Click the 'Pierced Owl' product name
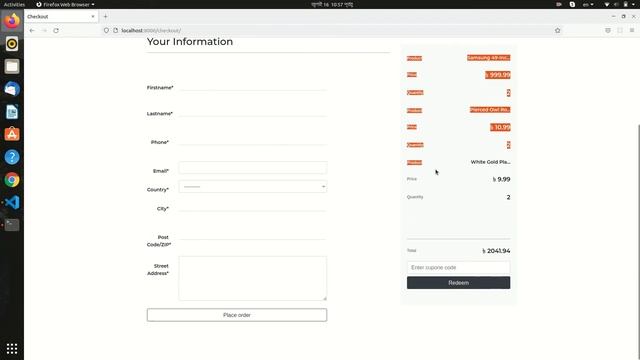Image resolution: width=640 pixels, height=360 pixels. coord(490,110)
